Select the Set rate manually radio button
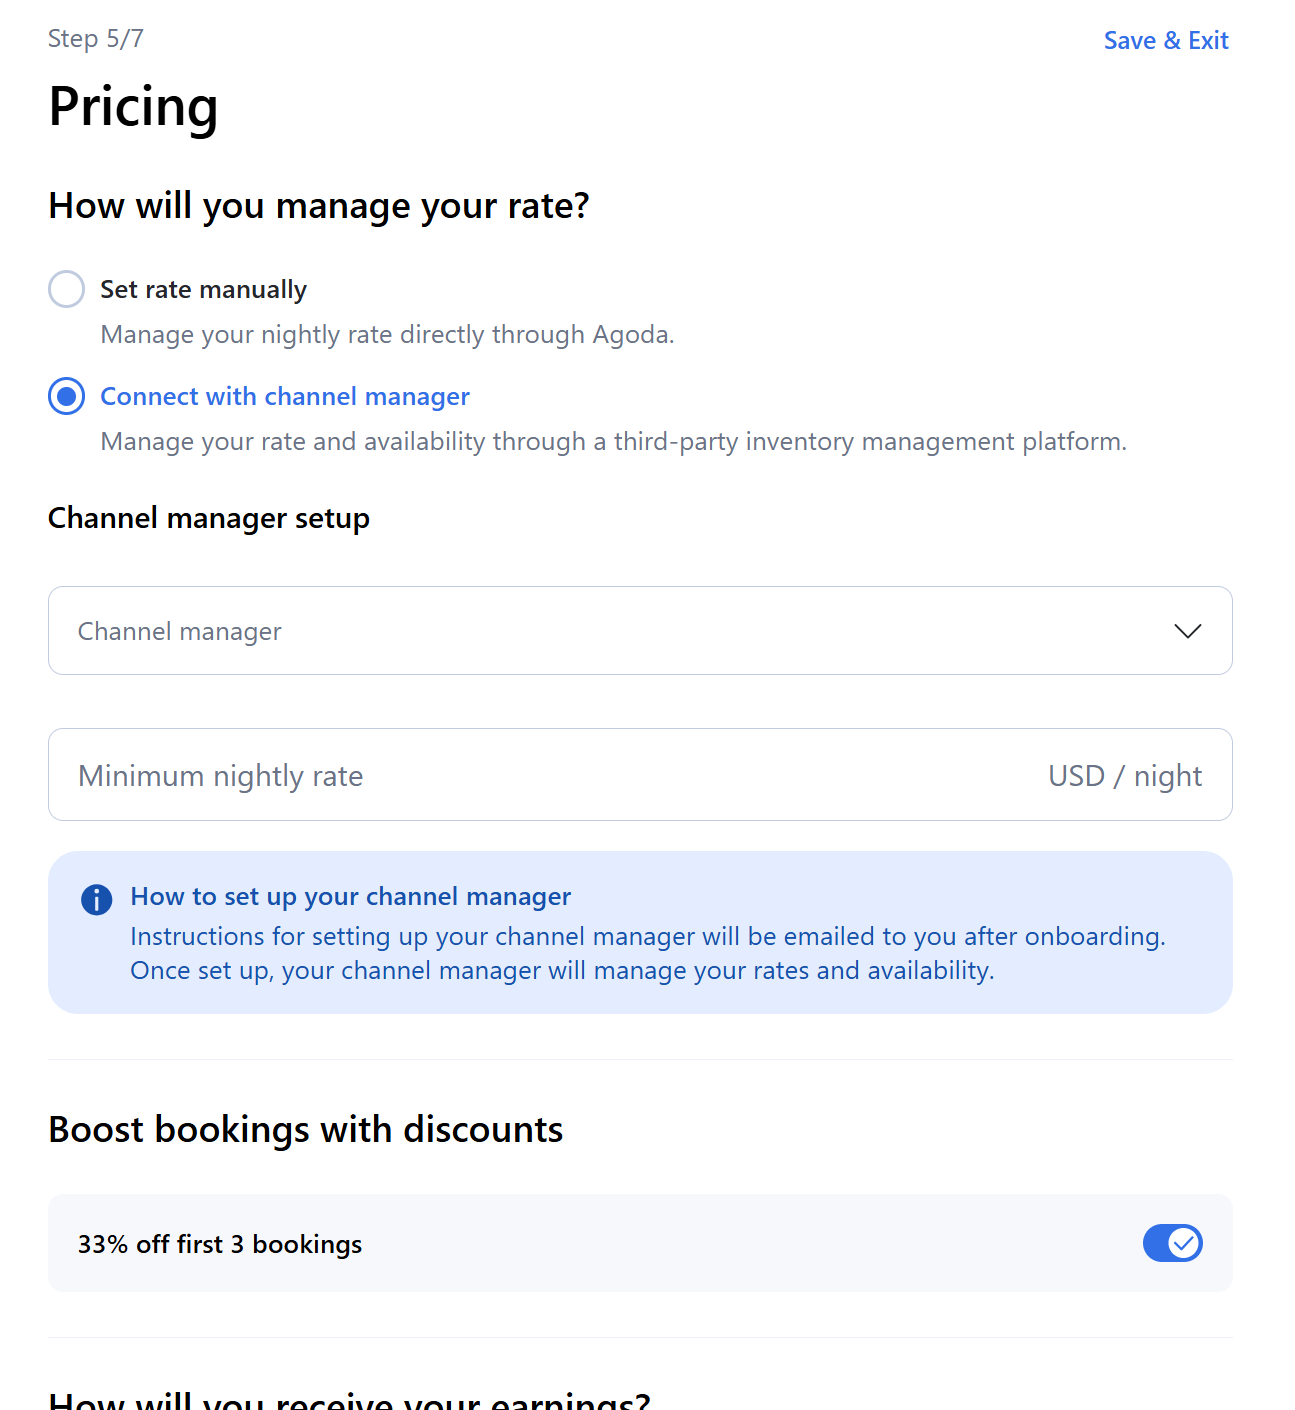 tap(67, 289)
